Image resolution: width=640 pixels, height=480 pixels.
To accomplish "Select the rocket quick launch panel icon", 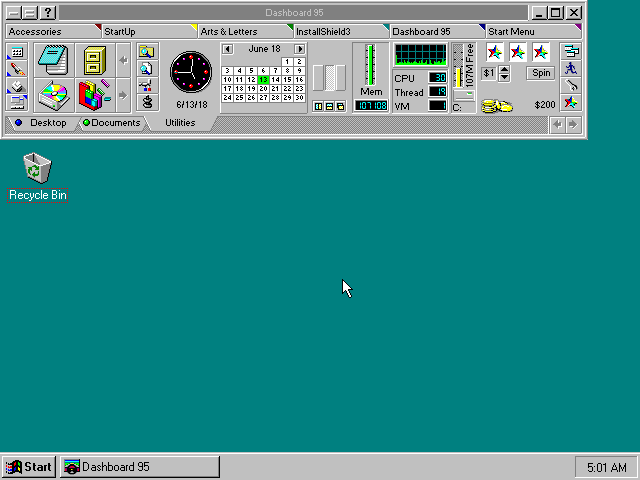I will tap(17, 69).
